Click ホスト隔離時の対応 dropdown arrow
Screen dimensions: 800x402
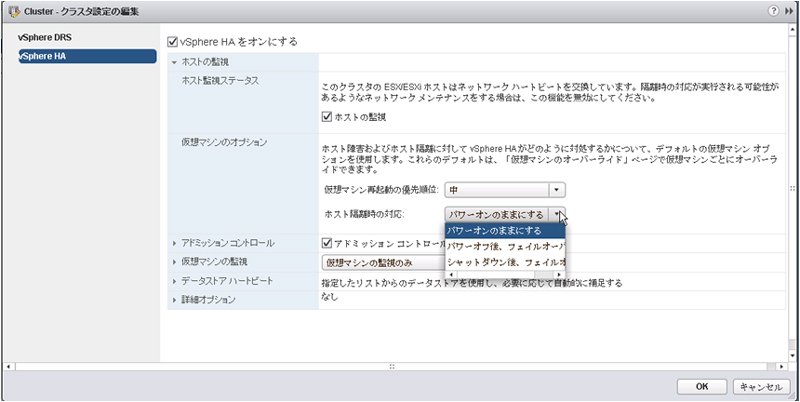coord(557,214)
